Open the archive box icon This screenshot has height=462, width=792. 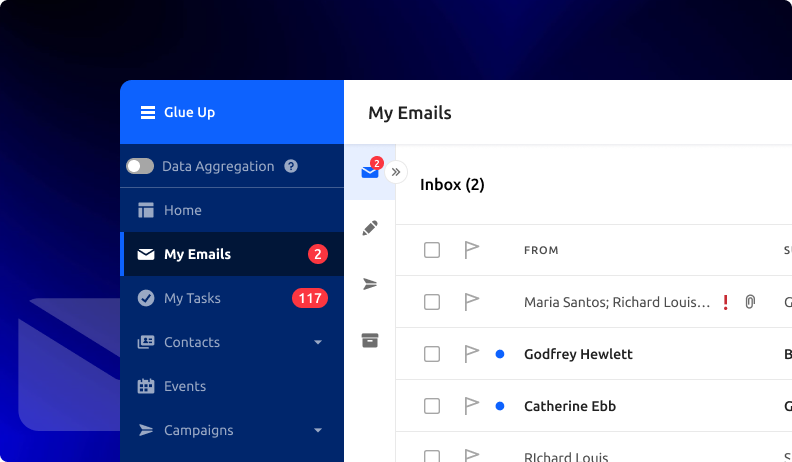coord(370,340)
